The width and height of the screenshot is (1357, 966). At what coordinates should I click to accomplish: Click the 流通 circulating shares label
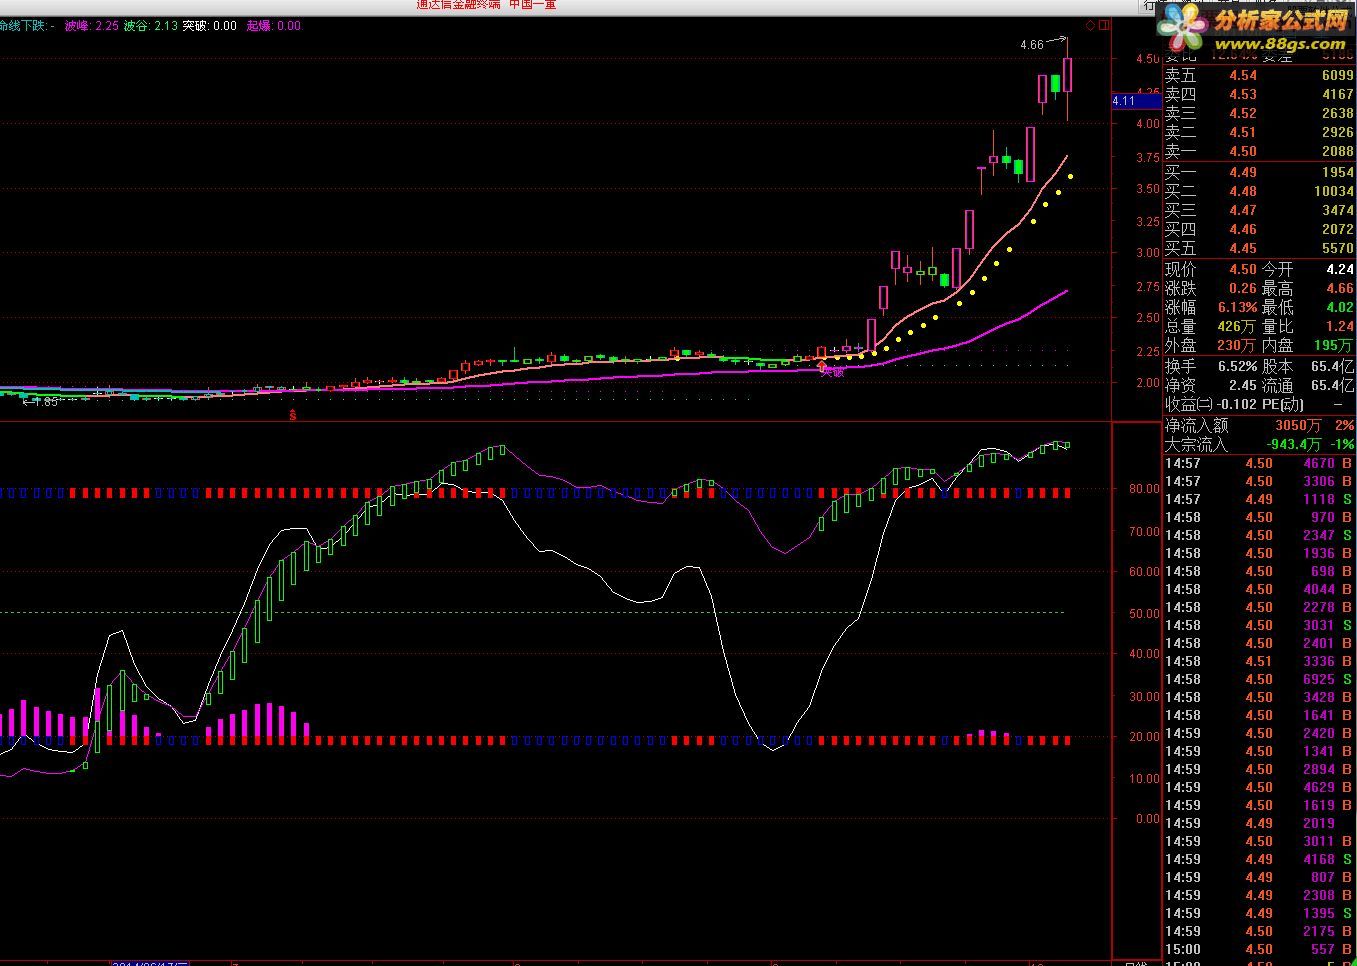[x=1277, y=385]
